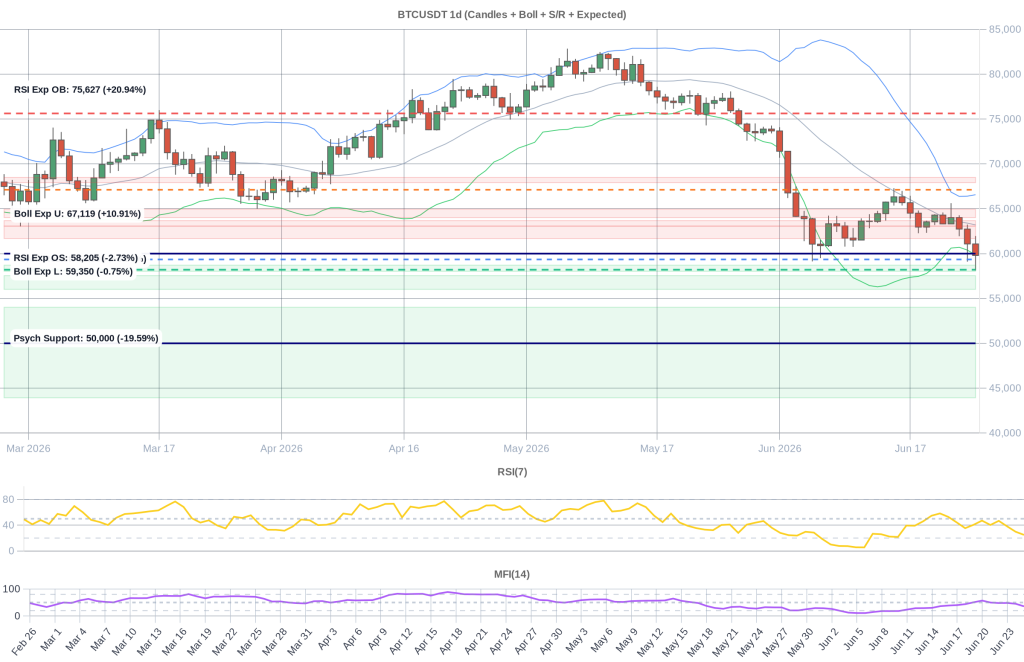Click the May 17 date axis label
This screenshot has width=1024, height=662.
coord(657,449)
